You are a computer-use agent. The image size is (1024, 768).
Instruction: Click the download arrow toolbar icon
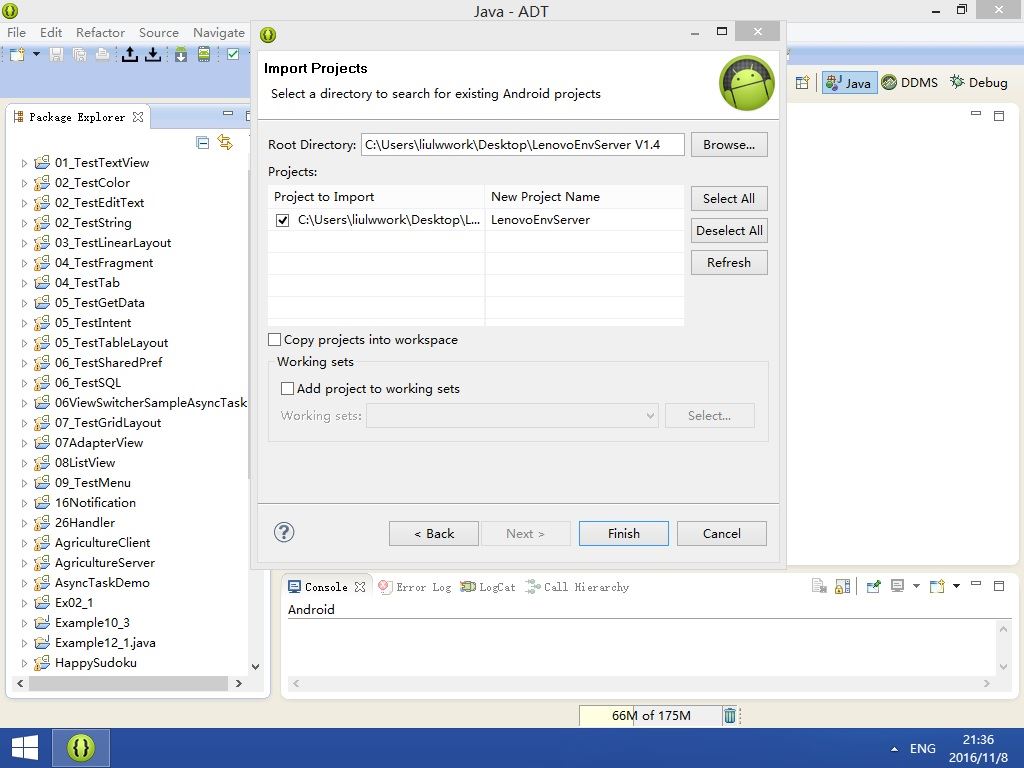point(153,54)
